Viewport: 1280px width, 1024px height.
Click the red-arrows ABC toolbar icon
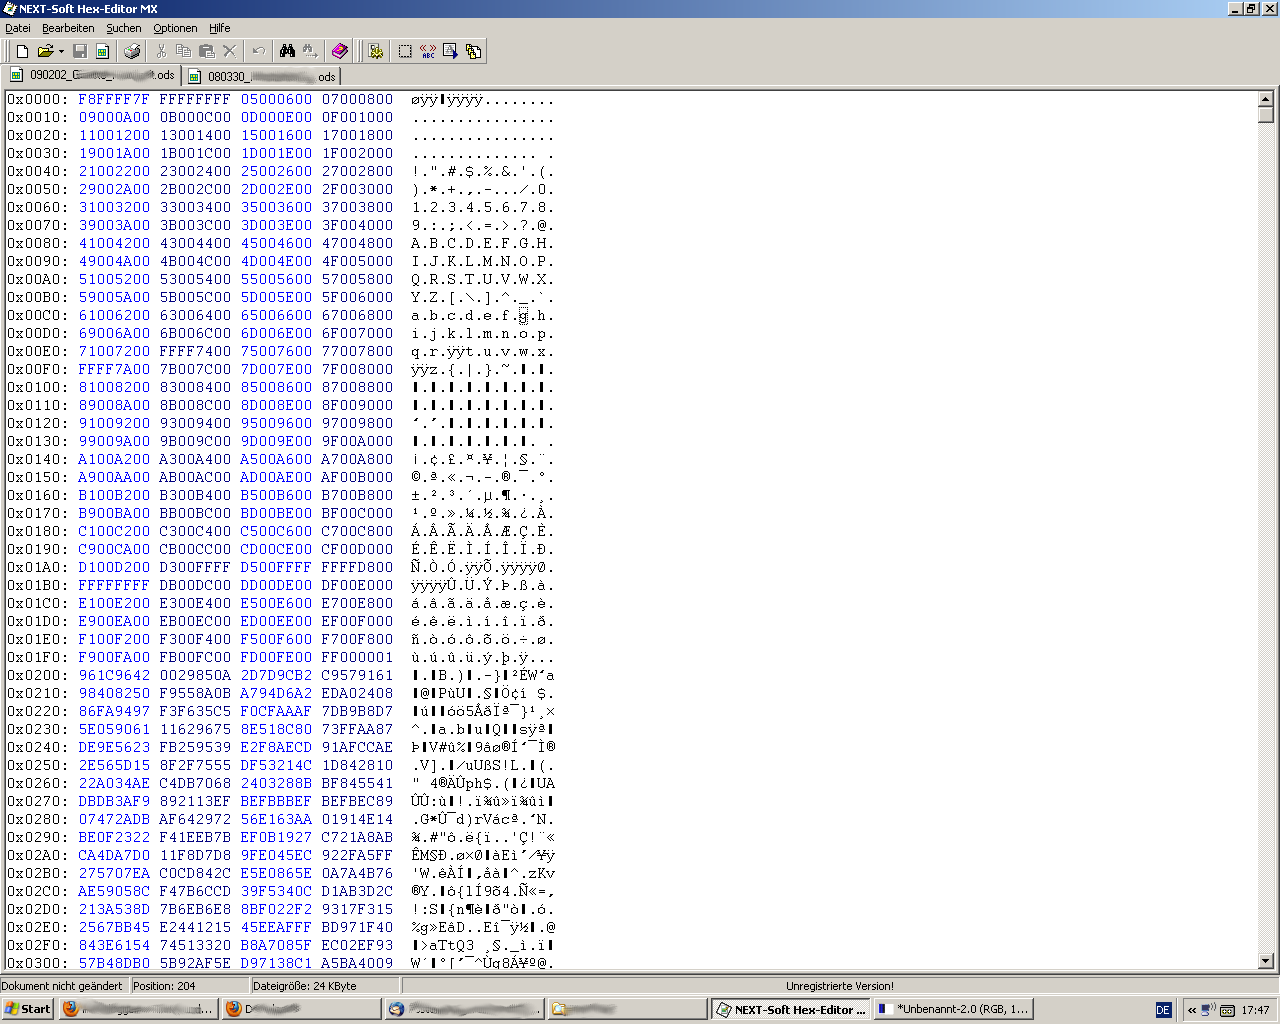click(428, 51)
